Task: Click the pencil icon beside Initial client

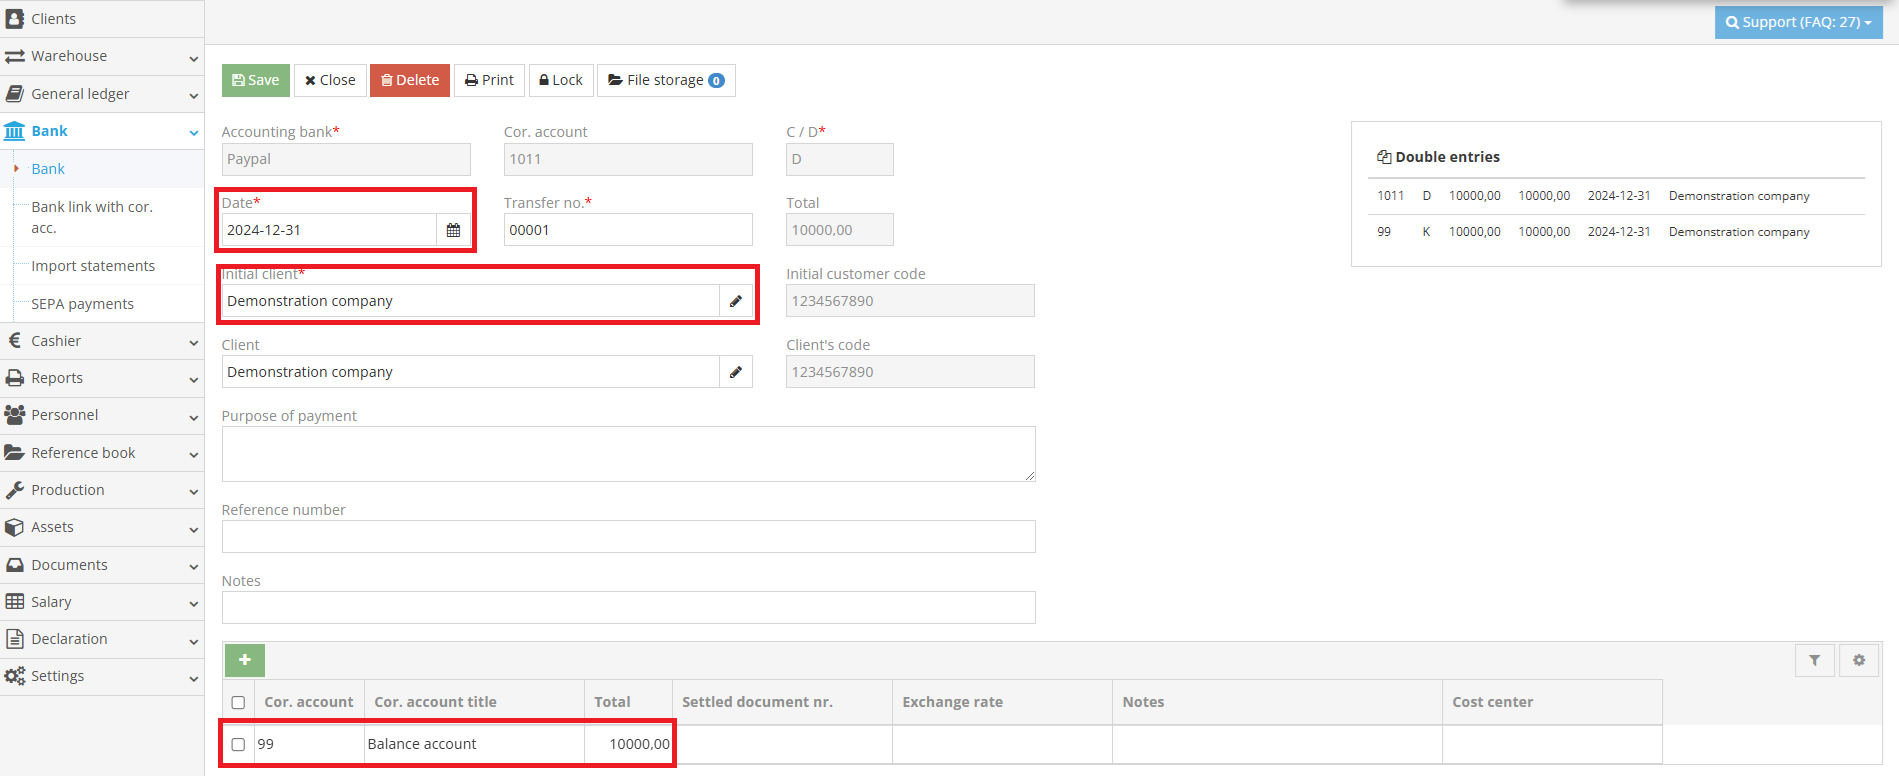Action: [736, 301]
